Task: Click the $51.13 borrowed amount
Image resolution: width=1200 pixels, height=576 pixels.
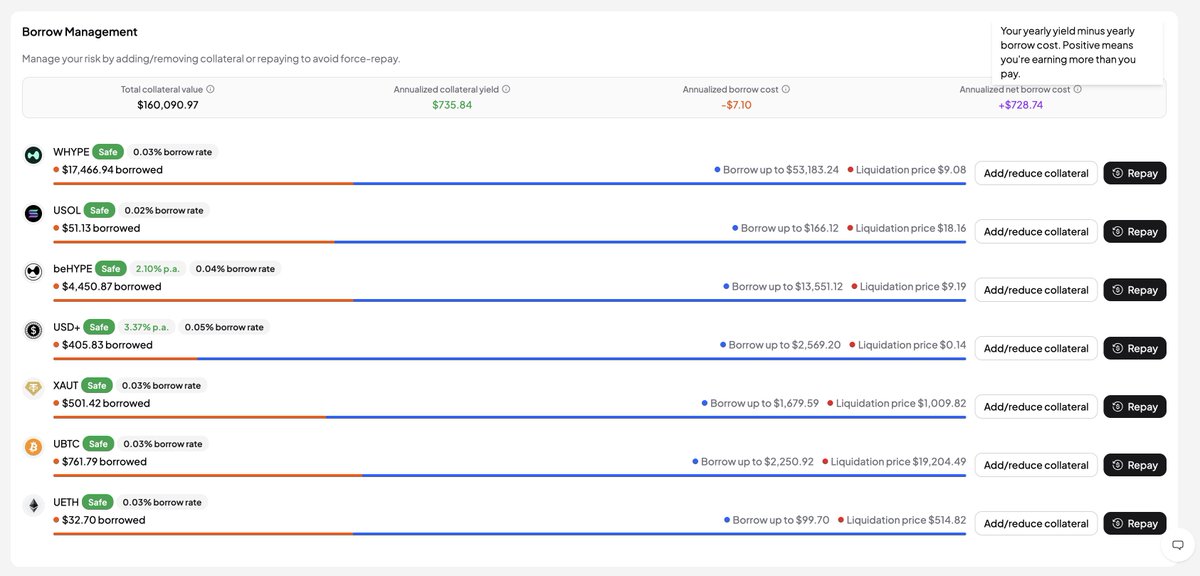Action: [101, 228]
